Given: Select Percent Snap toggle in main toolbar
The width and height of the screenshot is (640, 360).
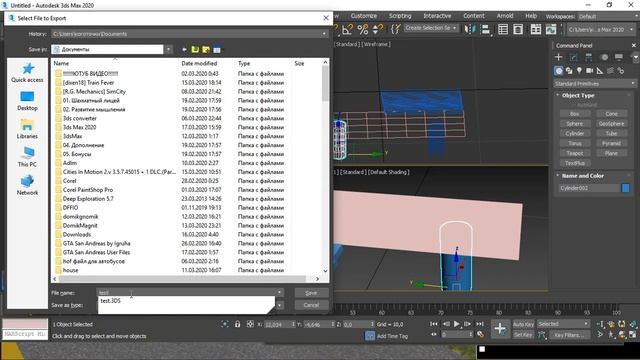Looking at the screenshot, I should tap(362, 29).
